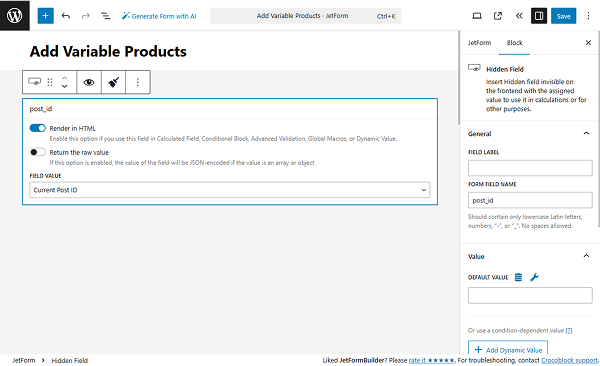Select Hidden Field in the breadcrumb

coord(70,360)
